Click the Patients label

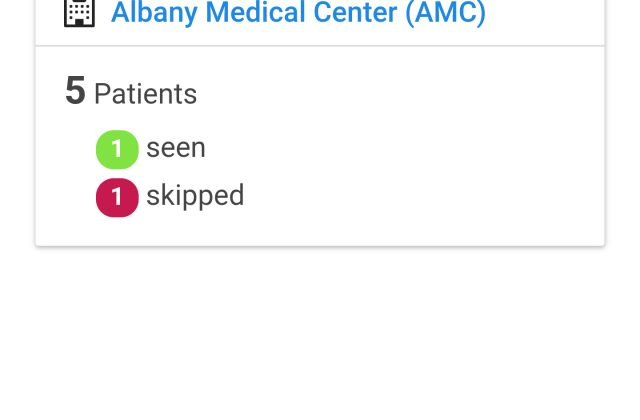146,94
